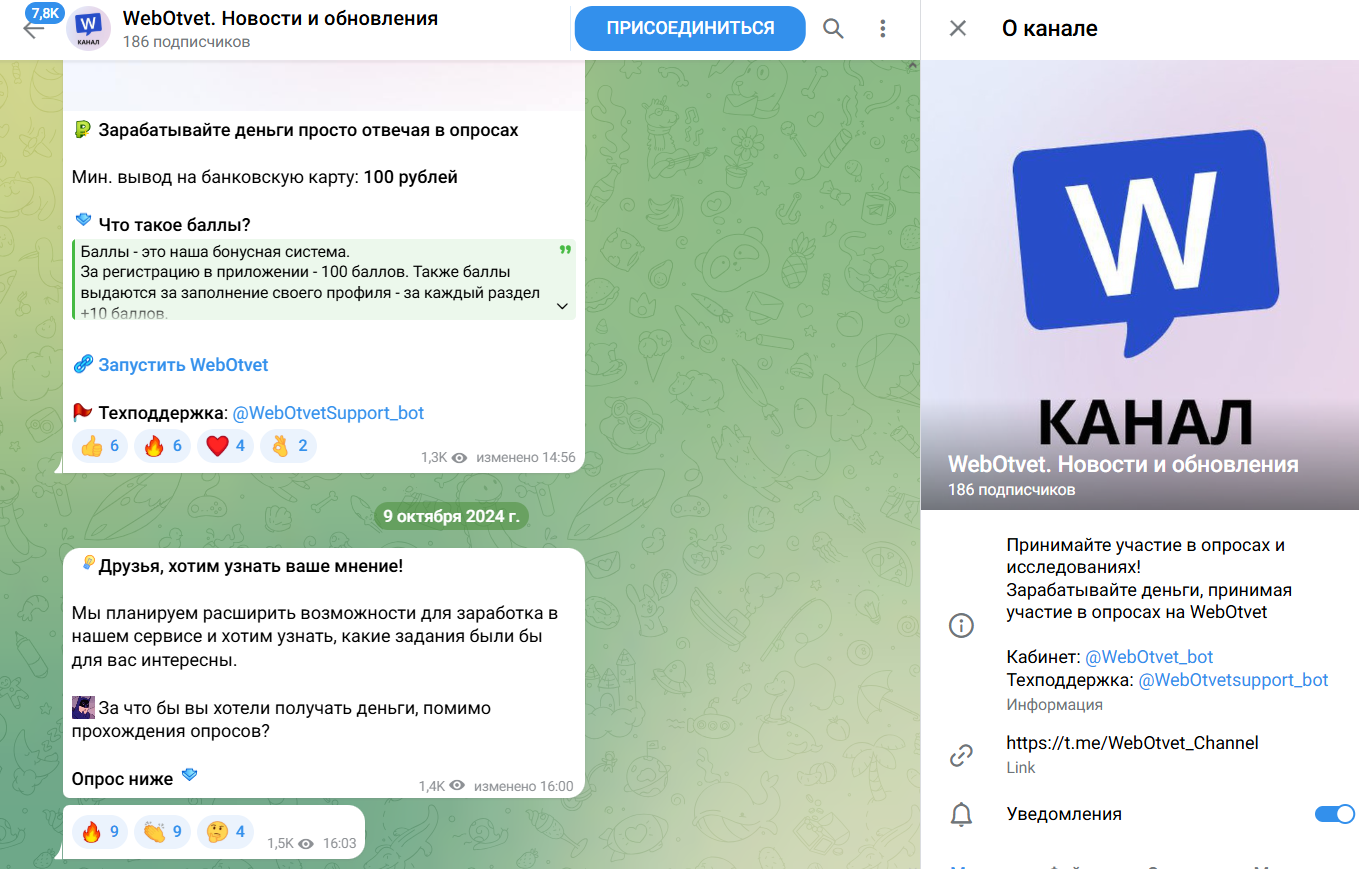Screen dimensions: 1359x869
Task: Click the info circle icon in channel description
Action: pyautogui.click(x=960, y=626)
